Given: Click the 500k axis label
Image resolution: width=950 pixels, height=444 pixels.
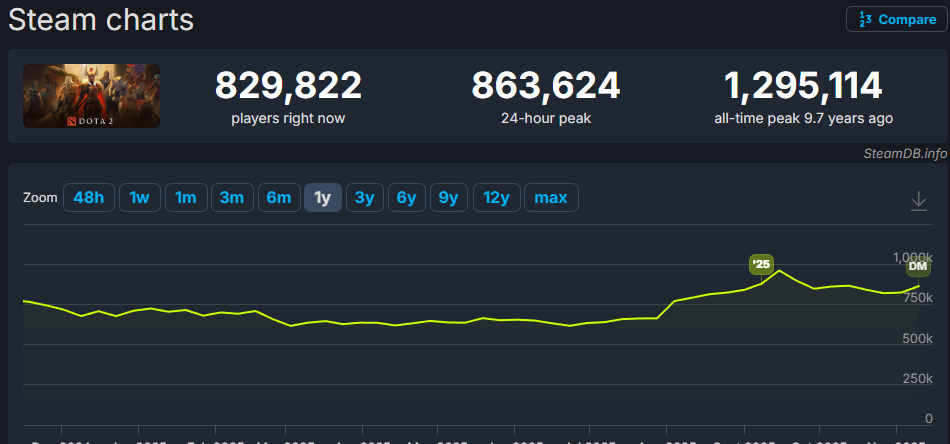Looking at the screenshot, I should (915, 339).
